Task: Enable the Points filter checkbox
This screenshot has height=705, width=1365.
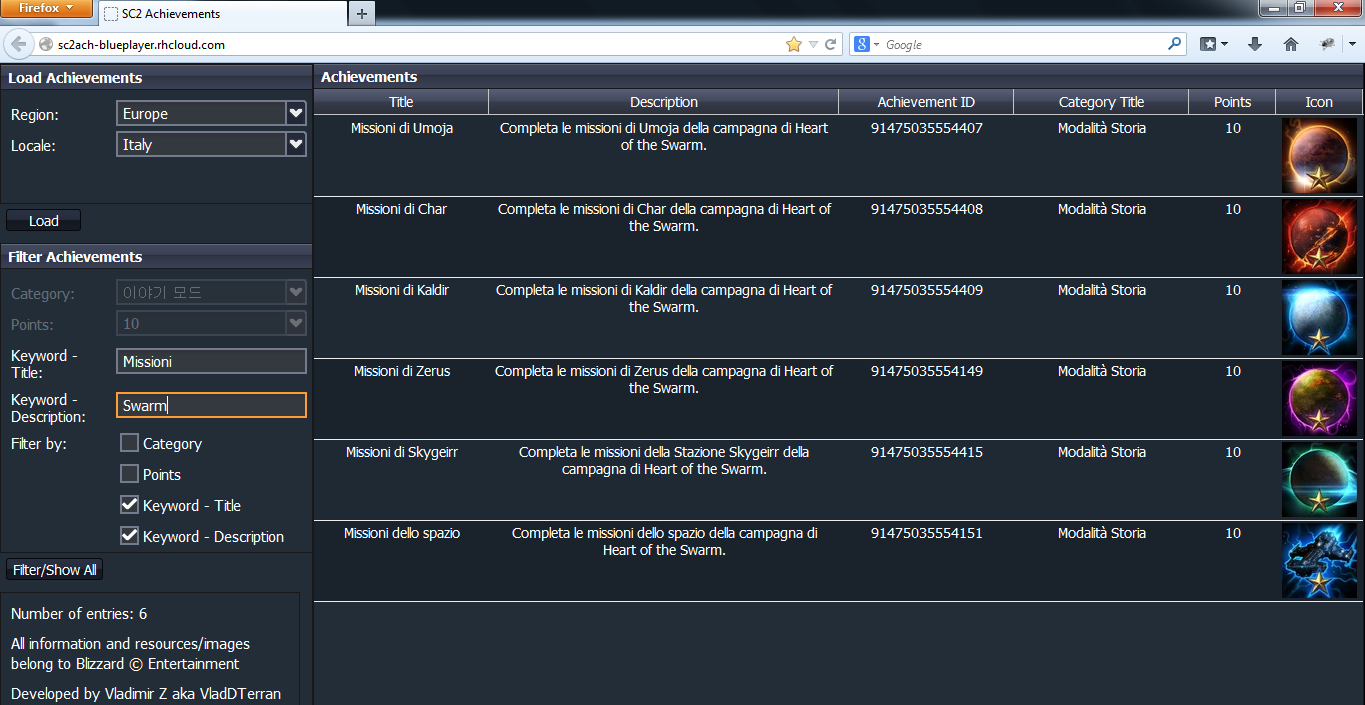Action: (x=129, y=474)
